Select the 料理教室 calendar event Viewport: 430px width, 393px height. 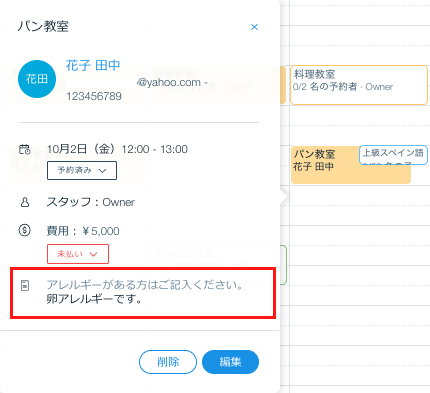coord(359,85)
